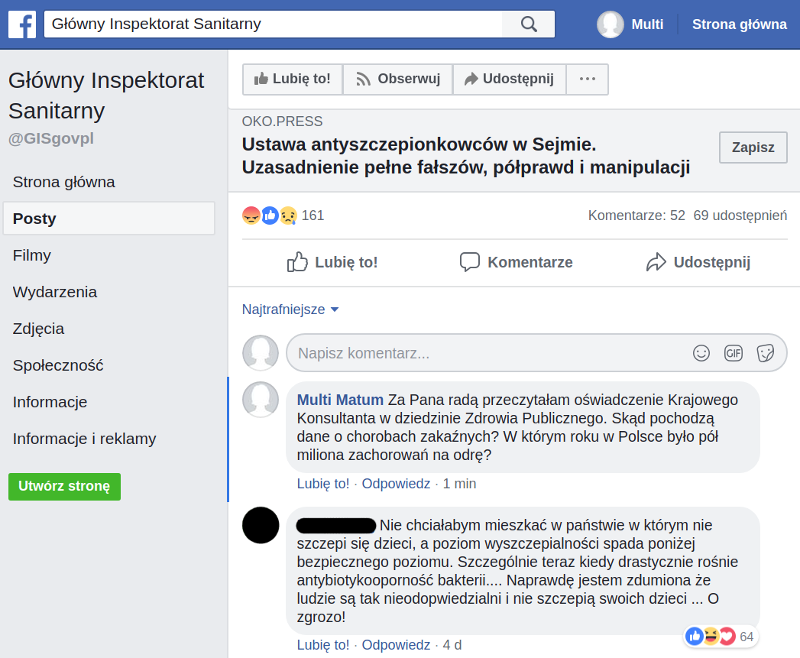Screen dimensions: 800x658
Task: Click Odpowiedz under Multi Matum's comment
Action: coord(396,484)
